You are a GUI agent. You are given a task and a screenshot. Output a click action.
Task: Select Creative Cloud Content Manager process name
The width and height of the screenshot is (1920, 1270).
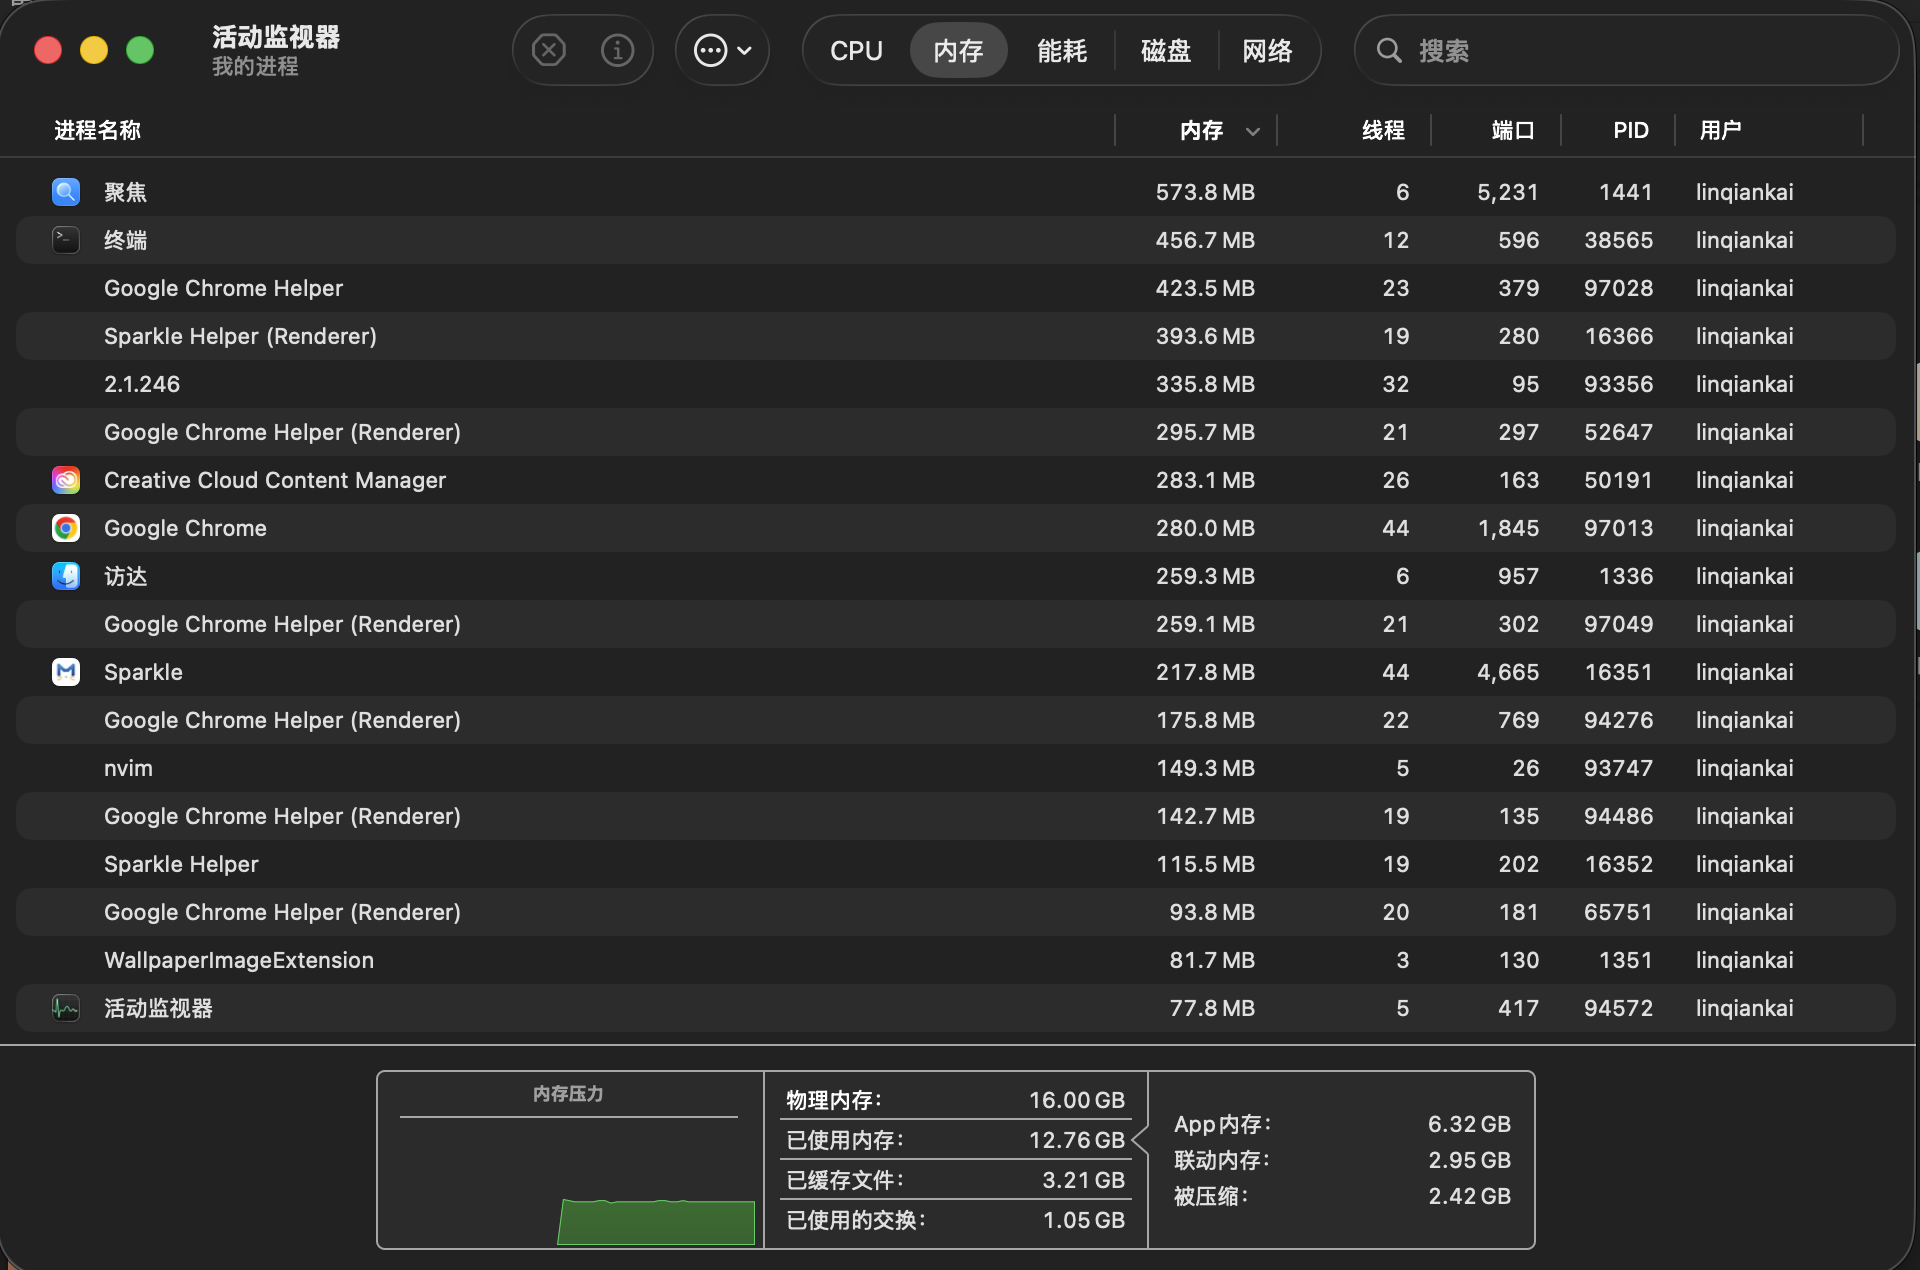[275, 480]
